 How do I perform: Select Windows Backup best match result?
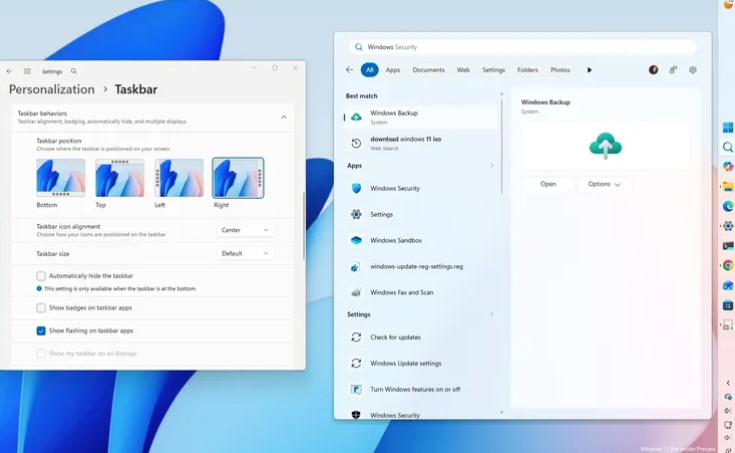[420, 117]
